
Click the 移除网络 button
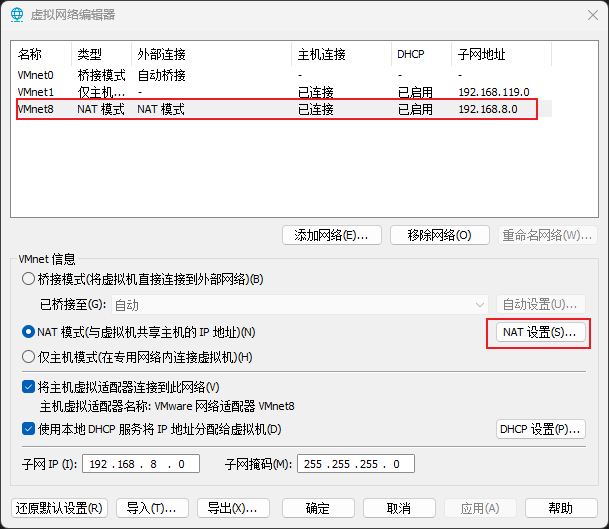(x=439, y=235)
